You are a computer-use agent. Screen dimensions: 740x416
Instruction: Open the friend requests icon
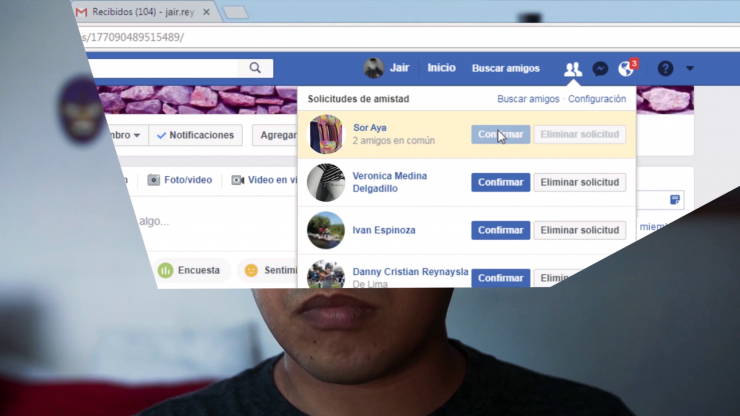(x=573, y=69)
